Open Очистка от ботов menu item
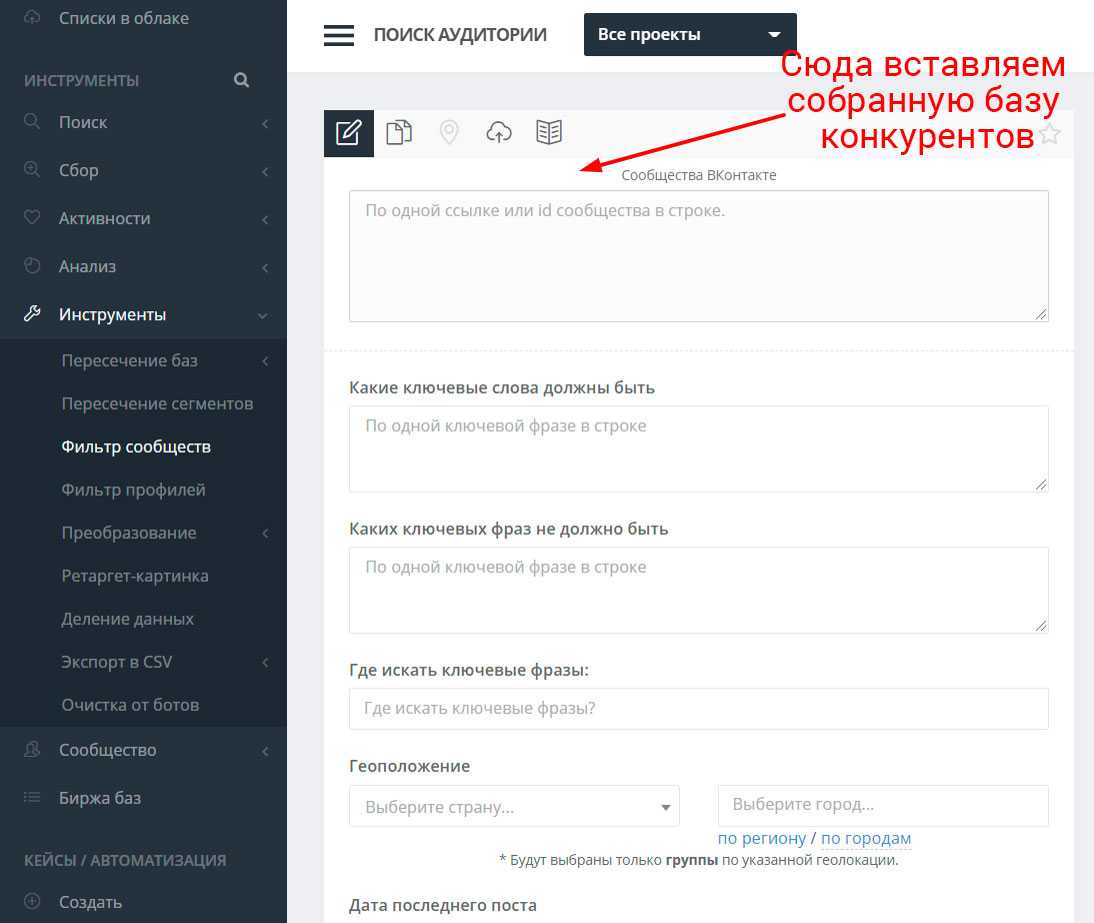This screenshot has height=923, width=1094. pos(130,704)
